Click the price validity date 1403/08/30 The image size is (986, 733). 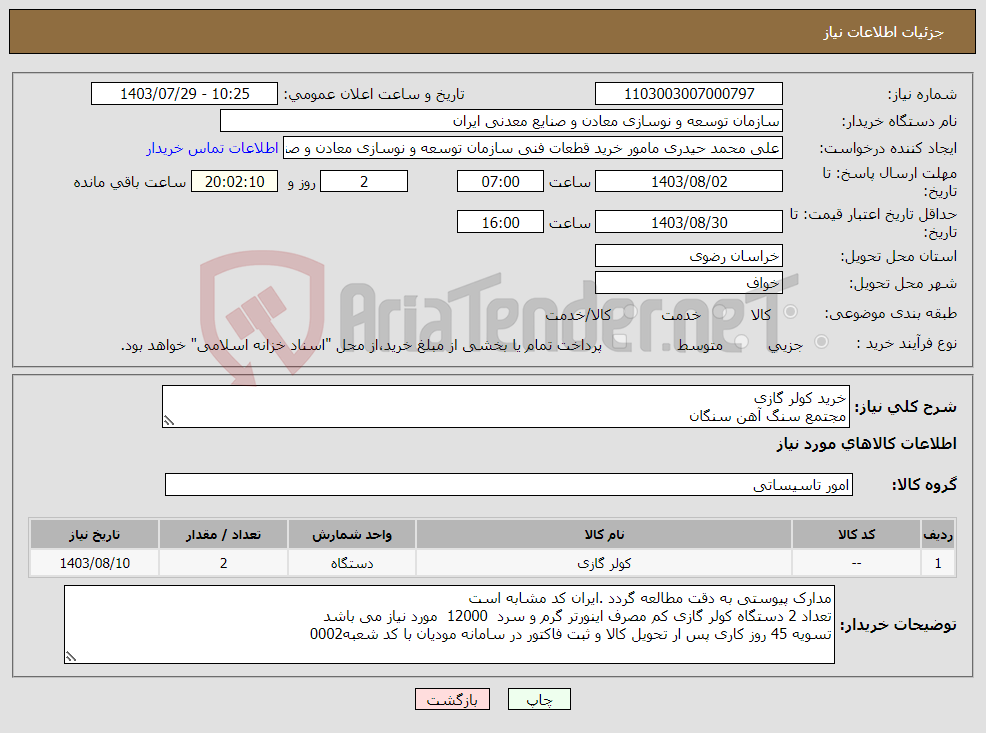[689, 223]
